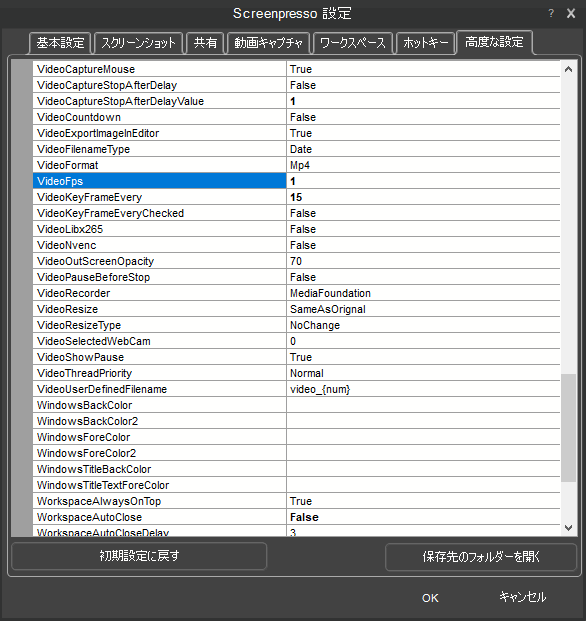Open the スクリーンショット tab
586x621 pixels.
[138, 43]
